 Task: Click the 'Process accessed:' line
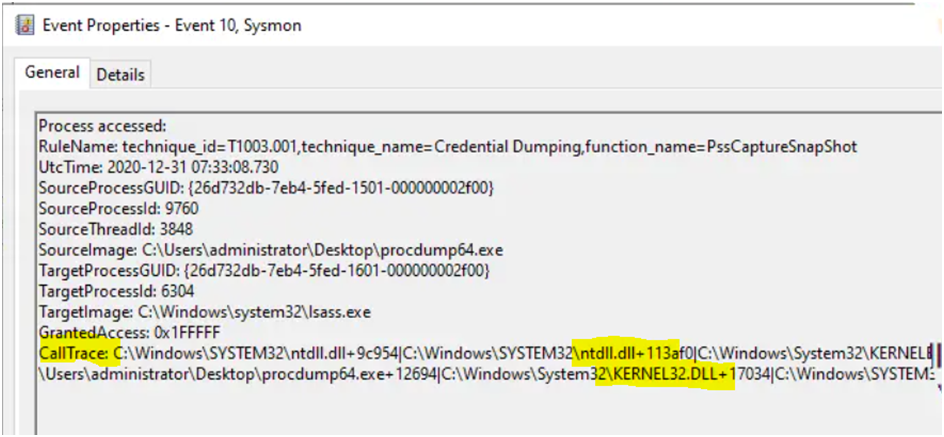102,127
